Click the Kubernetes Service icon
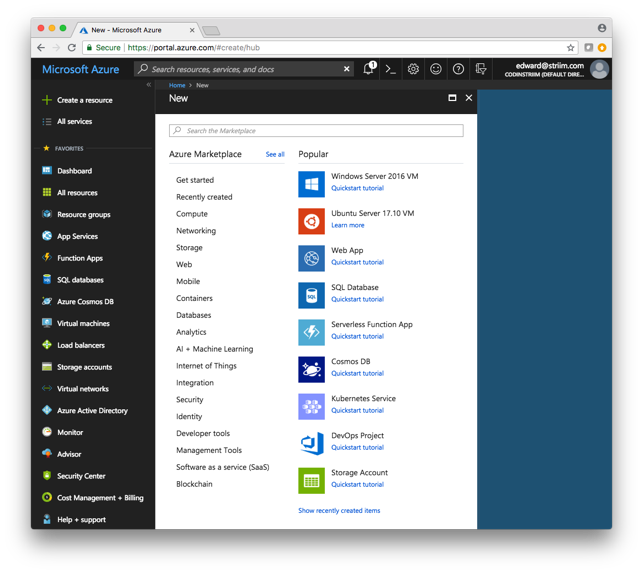641x572 pixels. pos(311,406)
